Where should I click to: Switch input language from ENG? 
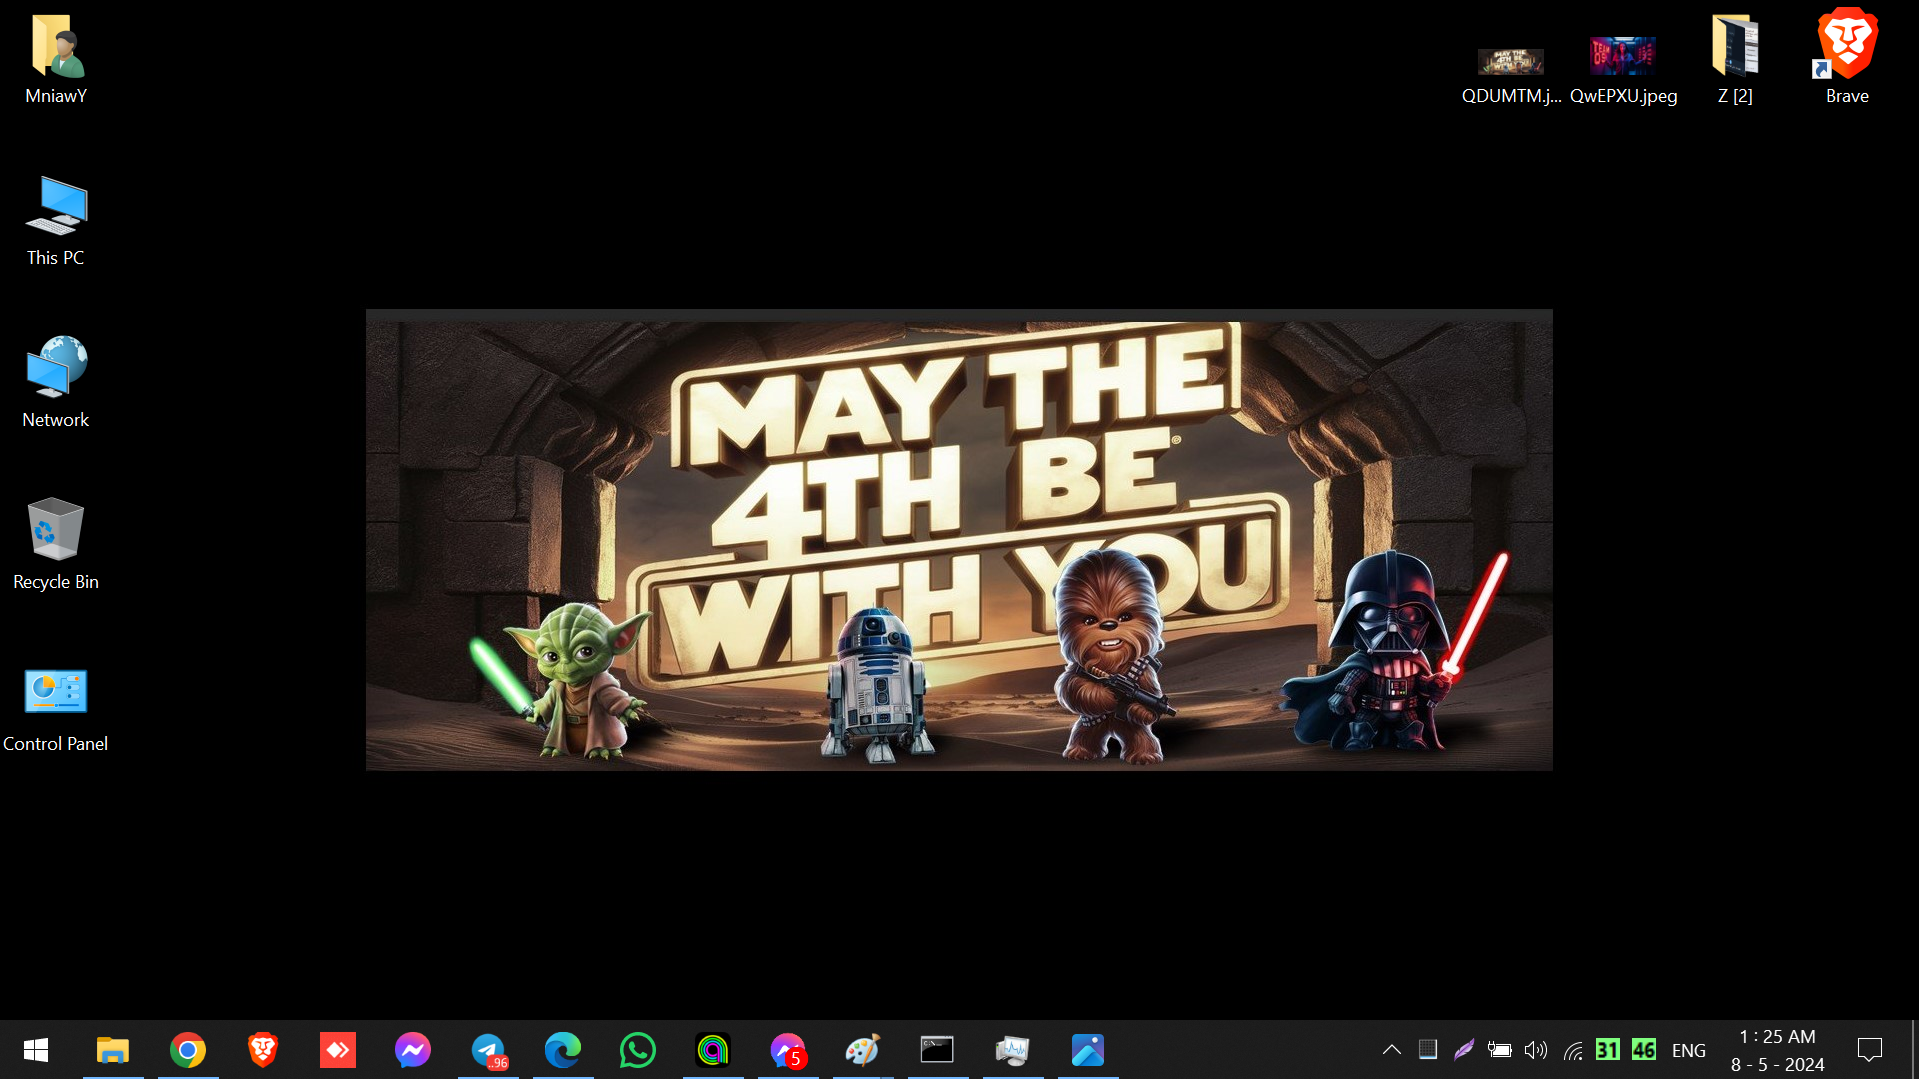(1688, 1051)
